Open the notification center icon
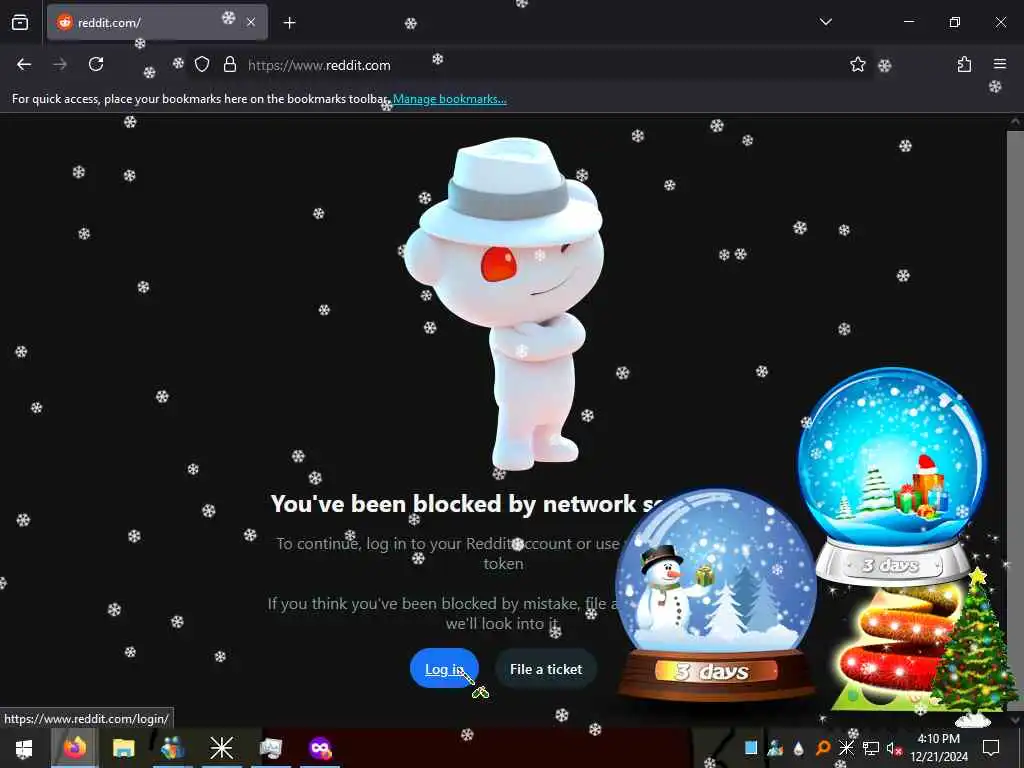This screenshot has width=1024, height=768. (991, 748)
